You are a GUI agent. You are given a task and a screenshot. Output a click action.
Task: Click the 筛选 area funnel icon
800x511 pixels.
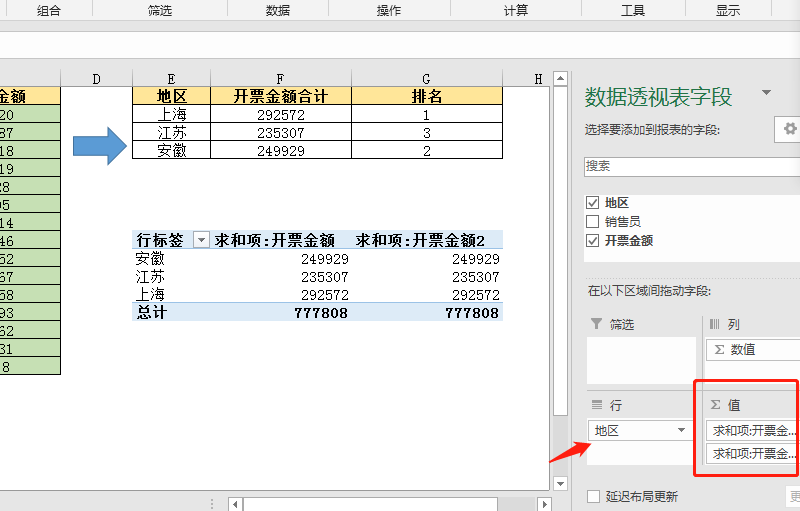pos(596,323)
